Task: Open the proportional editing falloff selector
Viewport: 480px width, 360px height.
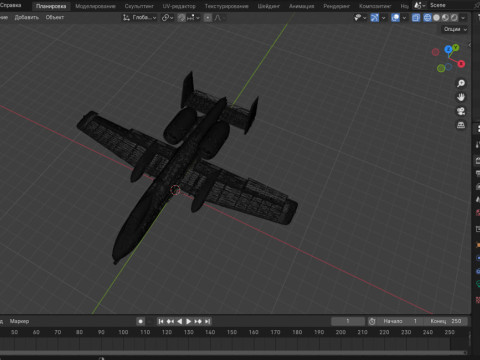Action: point(218,18)
